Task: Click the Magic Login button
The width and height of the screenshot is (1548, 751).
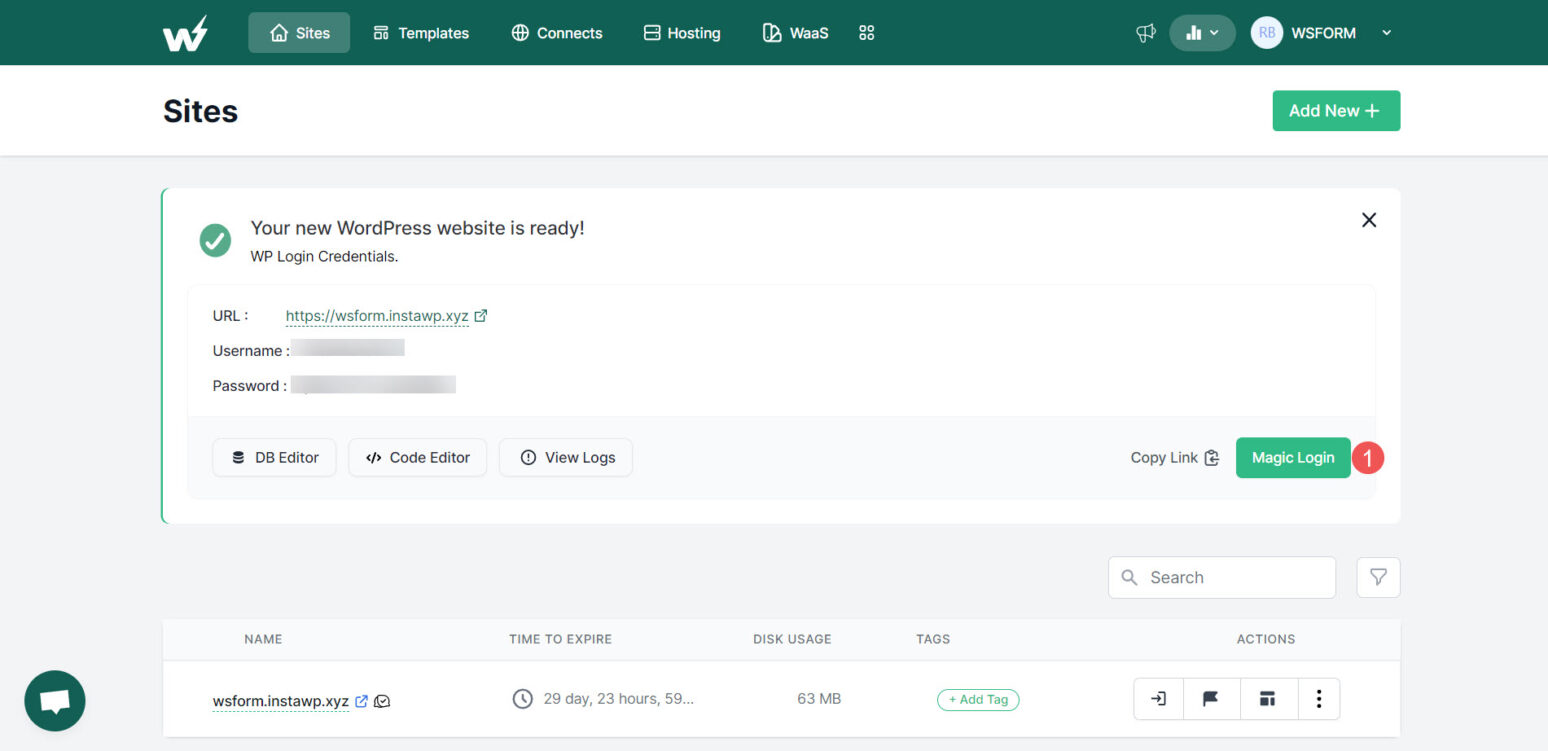Action: coord(1293,457)
